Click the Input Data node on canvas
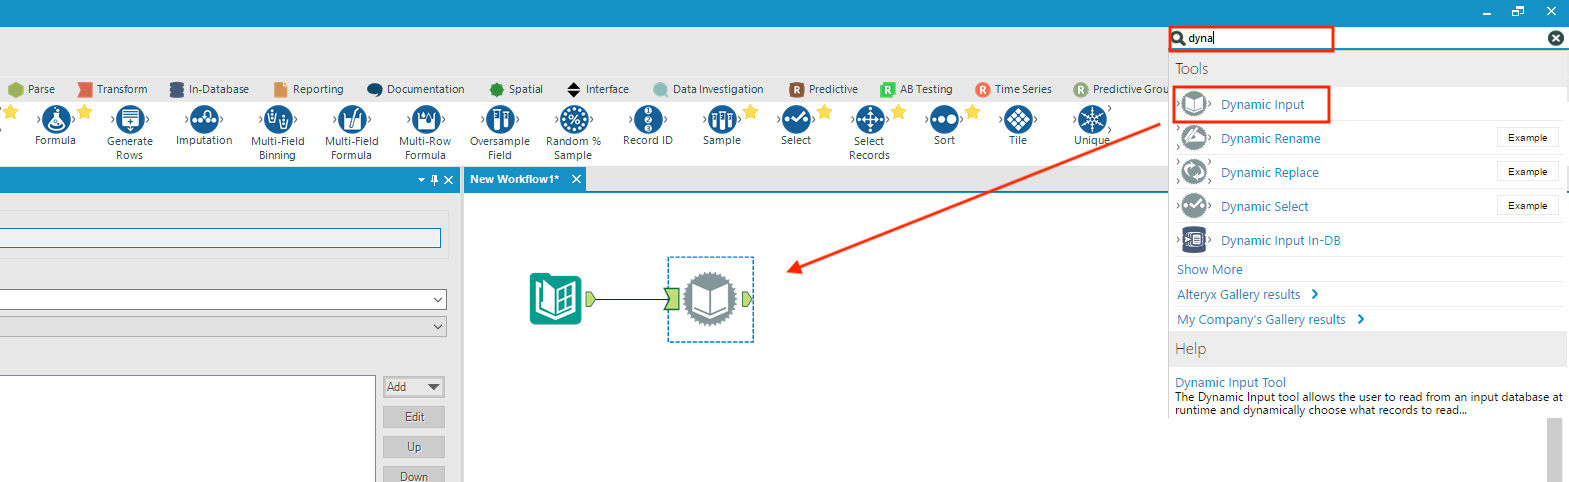 [556, 298]
